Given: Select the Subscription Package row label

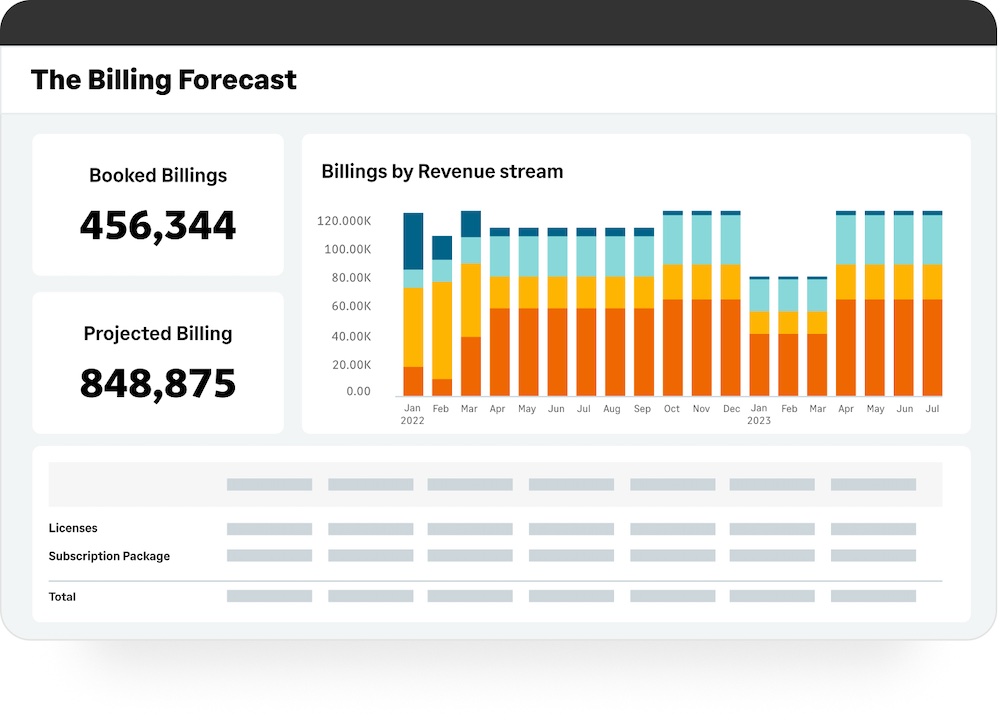Looking at the screenshot, I should pos(109,556).
